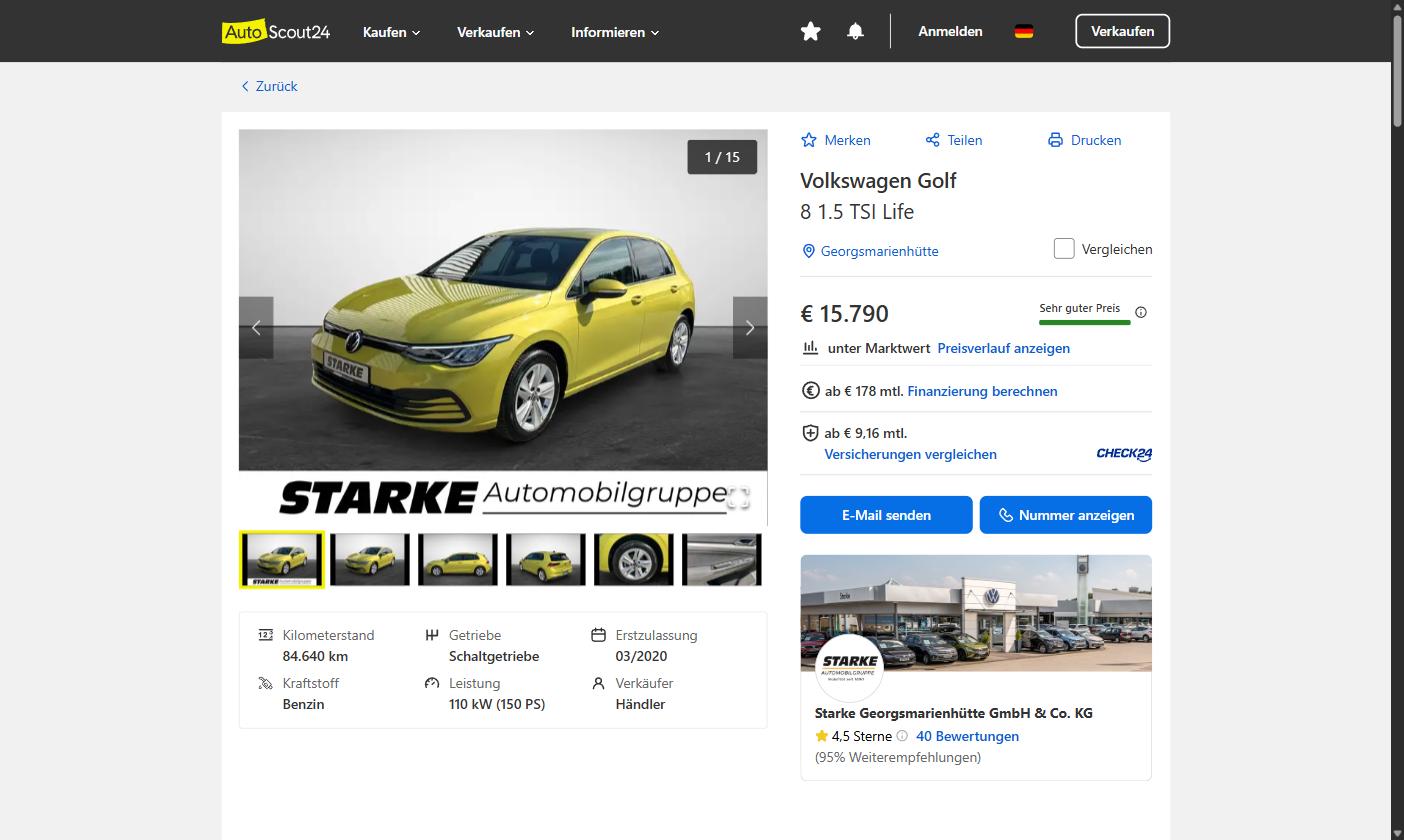Show previous photo with left arrow
This screenshot has height=840, width=1404.
pyautogui.click(x=256, y=328)
